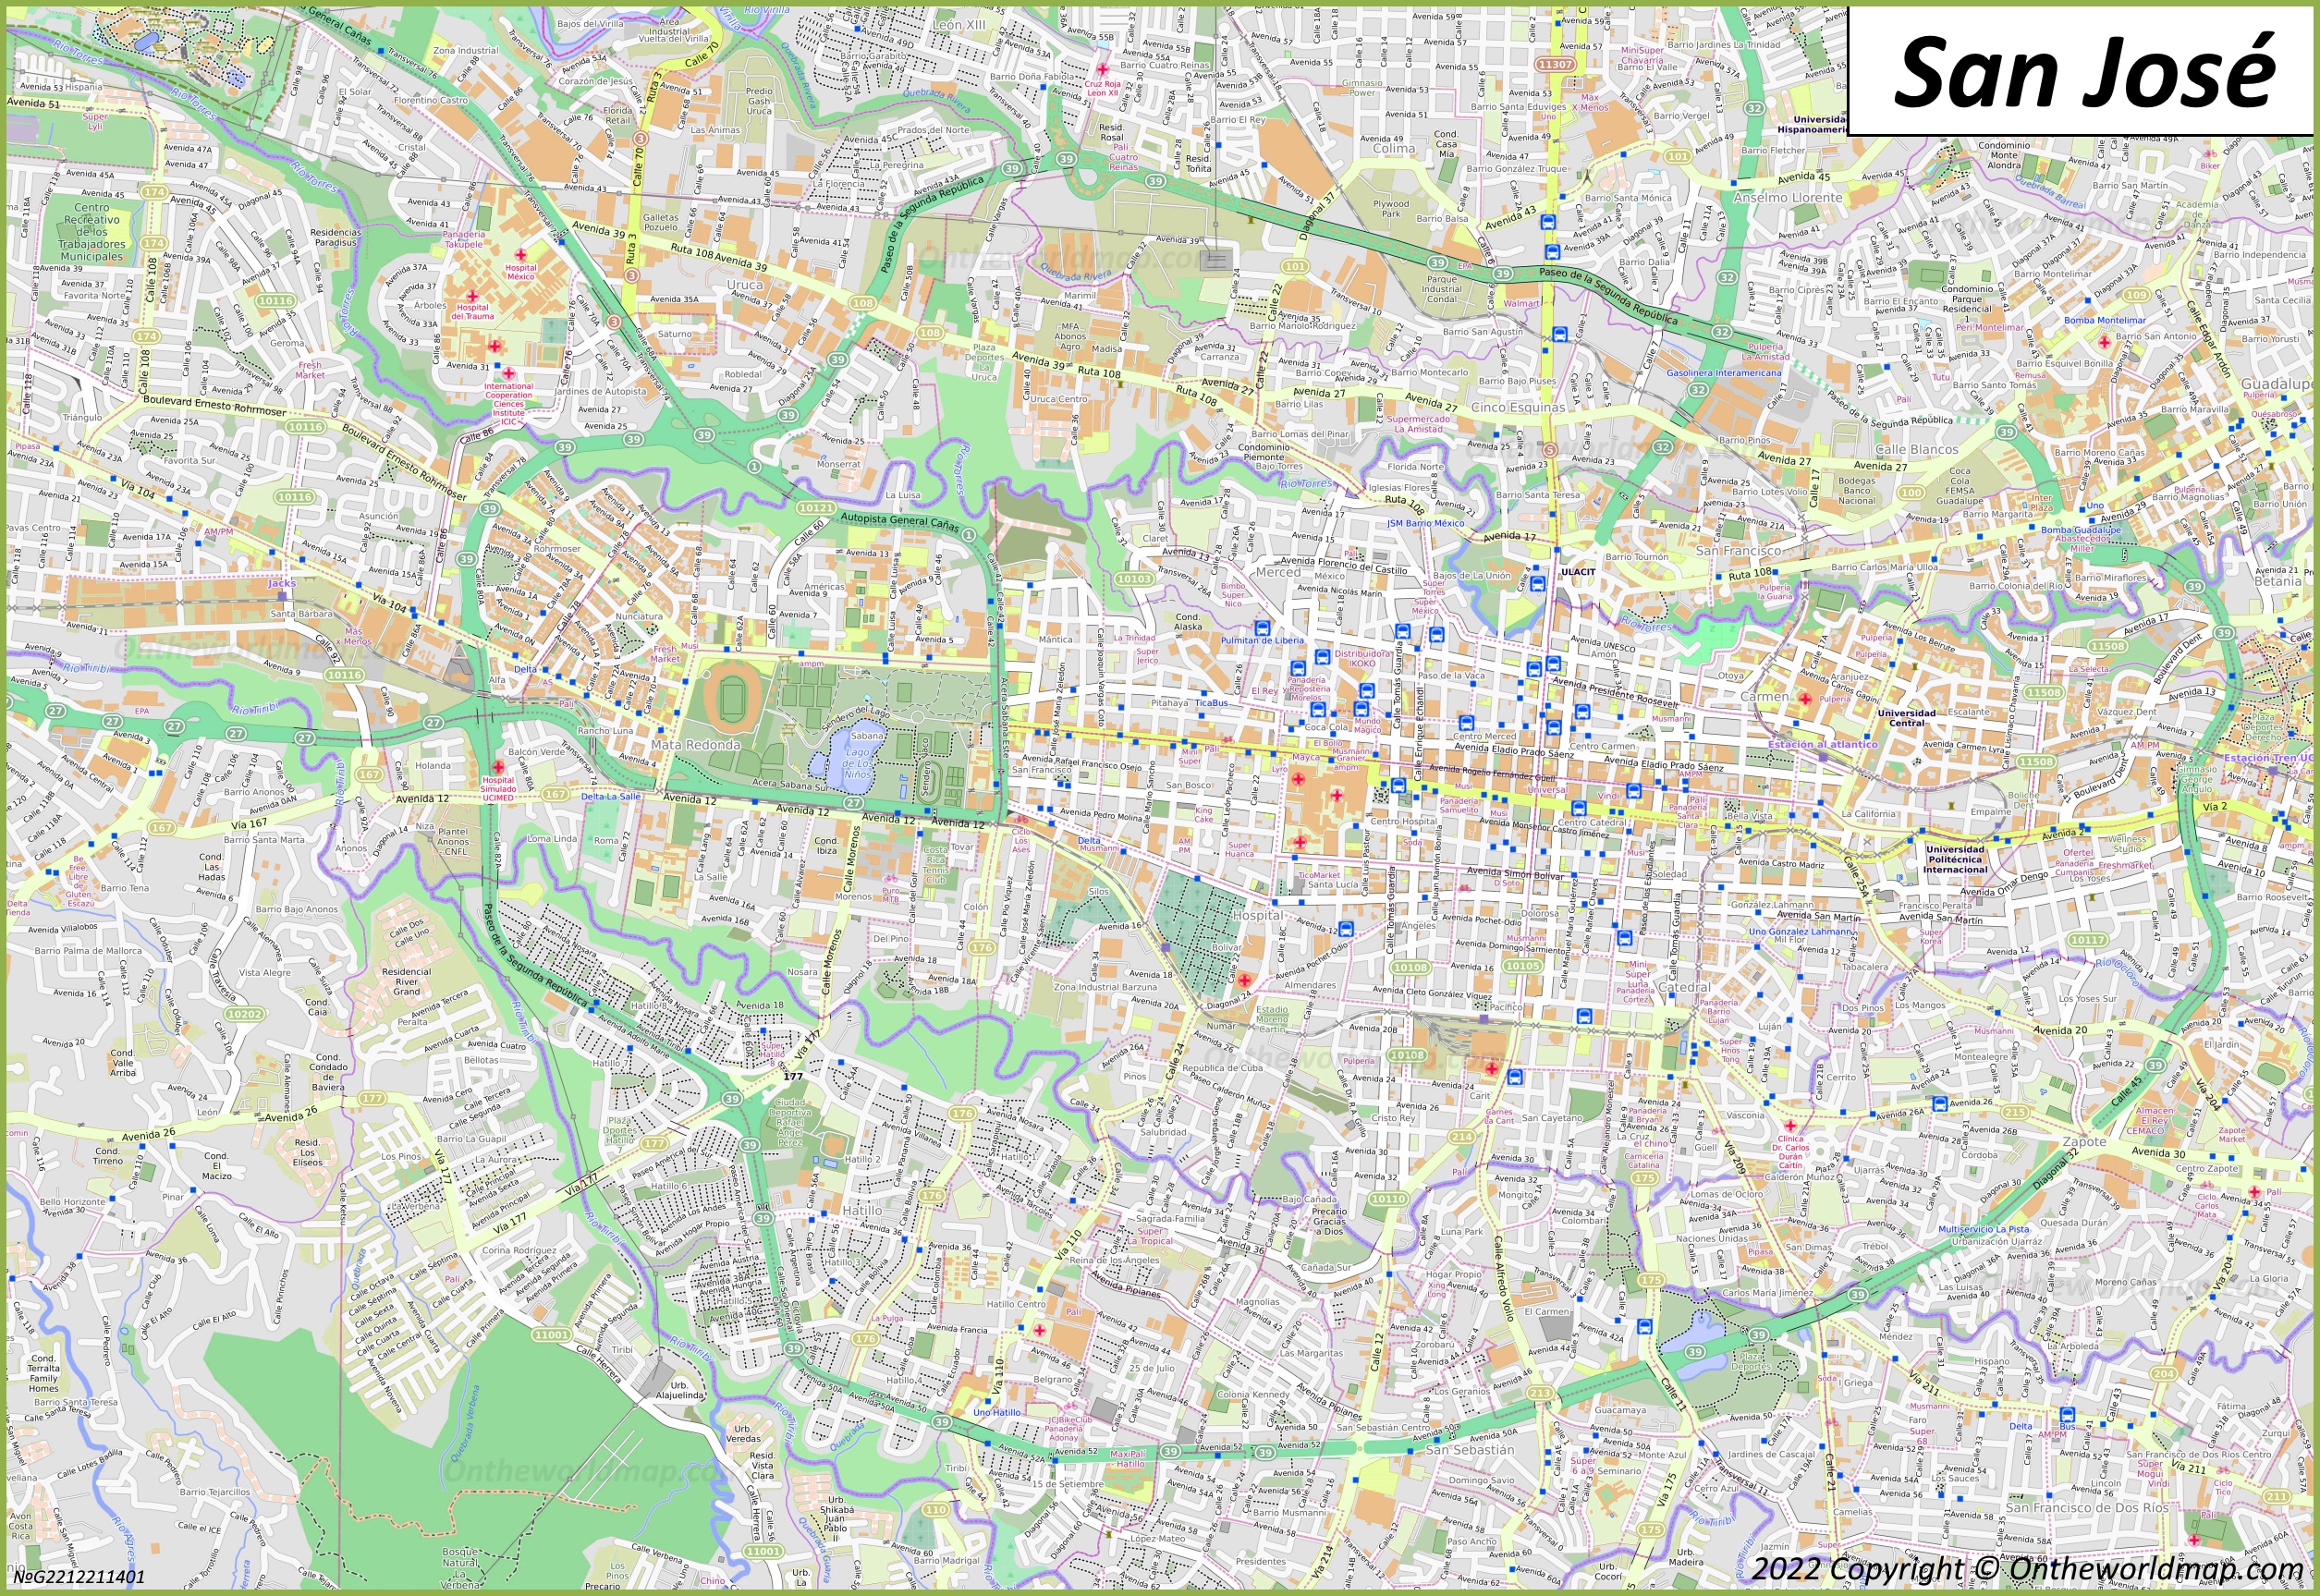Click the red cross icon beside Carmen
The image size is (2320, 1596).
1805,698
